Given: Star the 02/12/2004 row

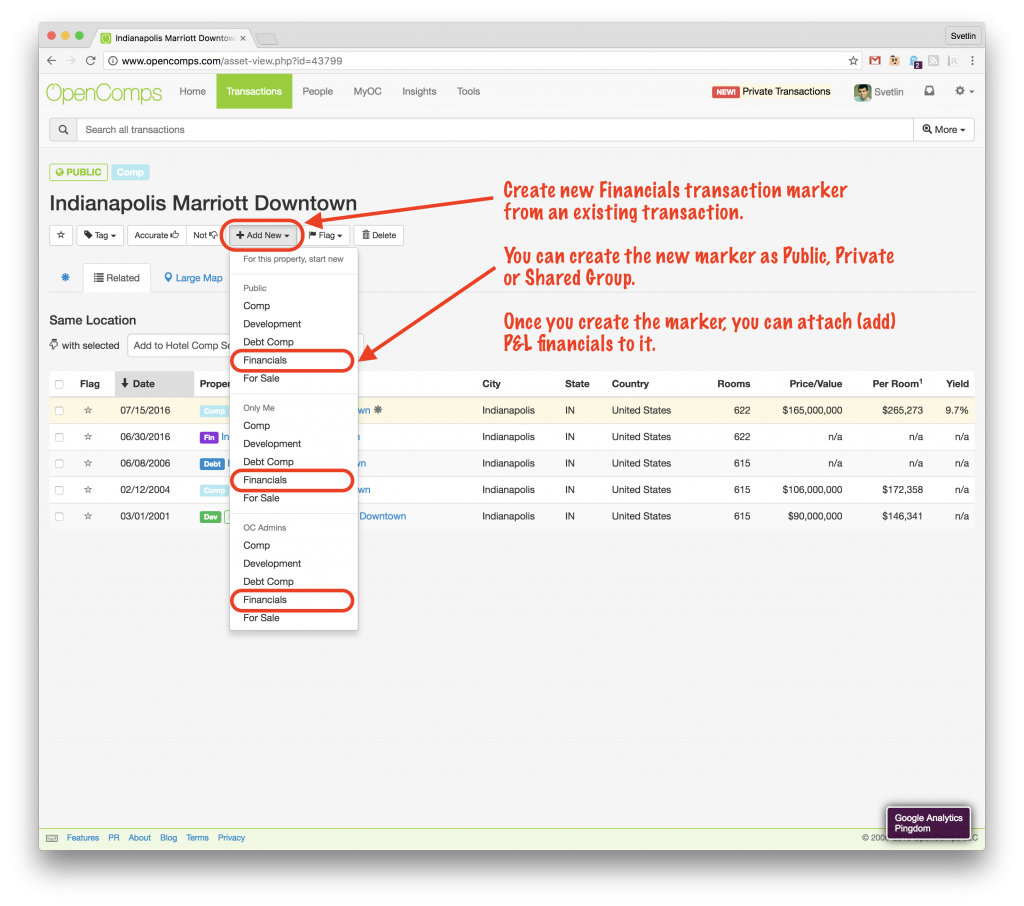Looking at the screenshot, I should tap(88, 489).
